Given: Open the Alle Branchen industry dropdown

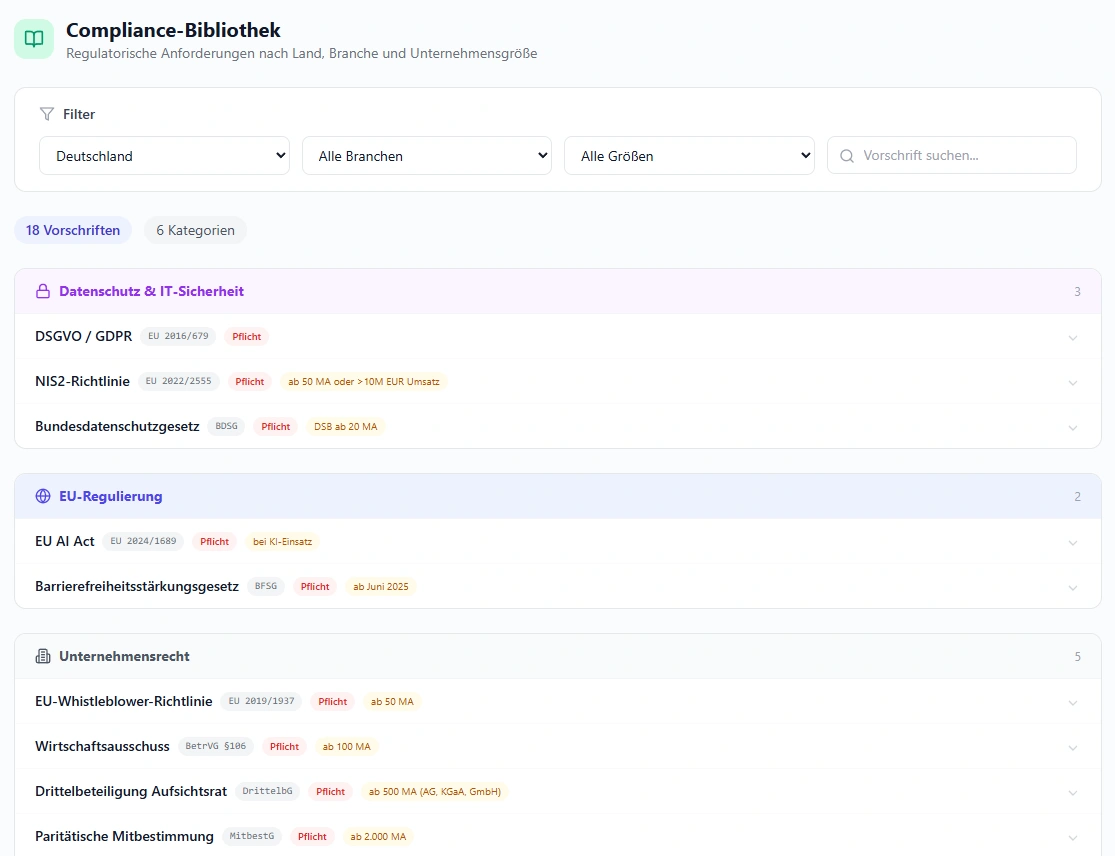Looking at the screenshot, I should (x=426, y=156).
